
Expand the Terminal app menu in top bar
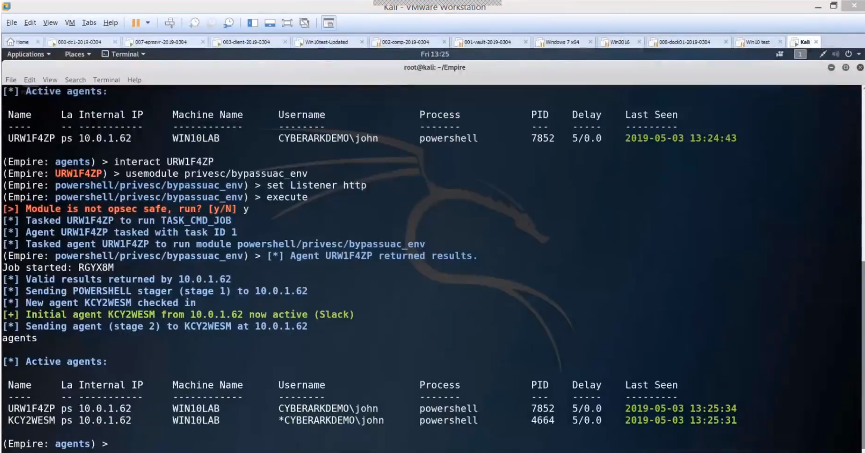pyautogui.click(x=124, y=54)
